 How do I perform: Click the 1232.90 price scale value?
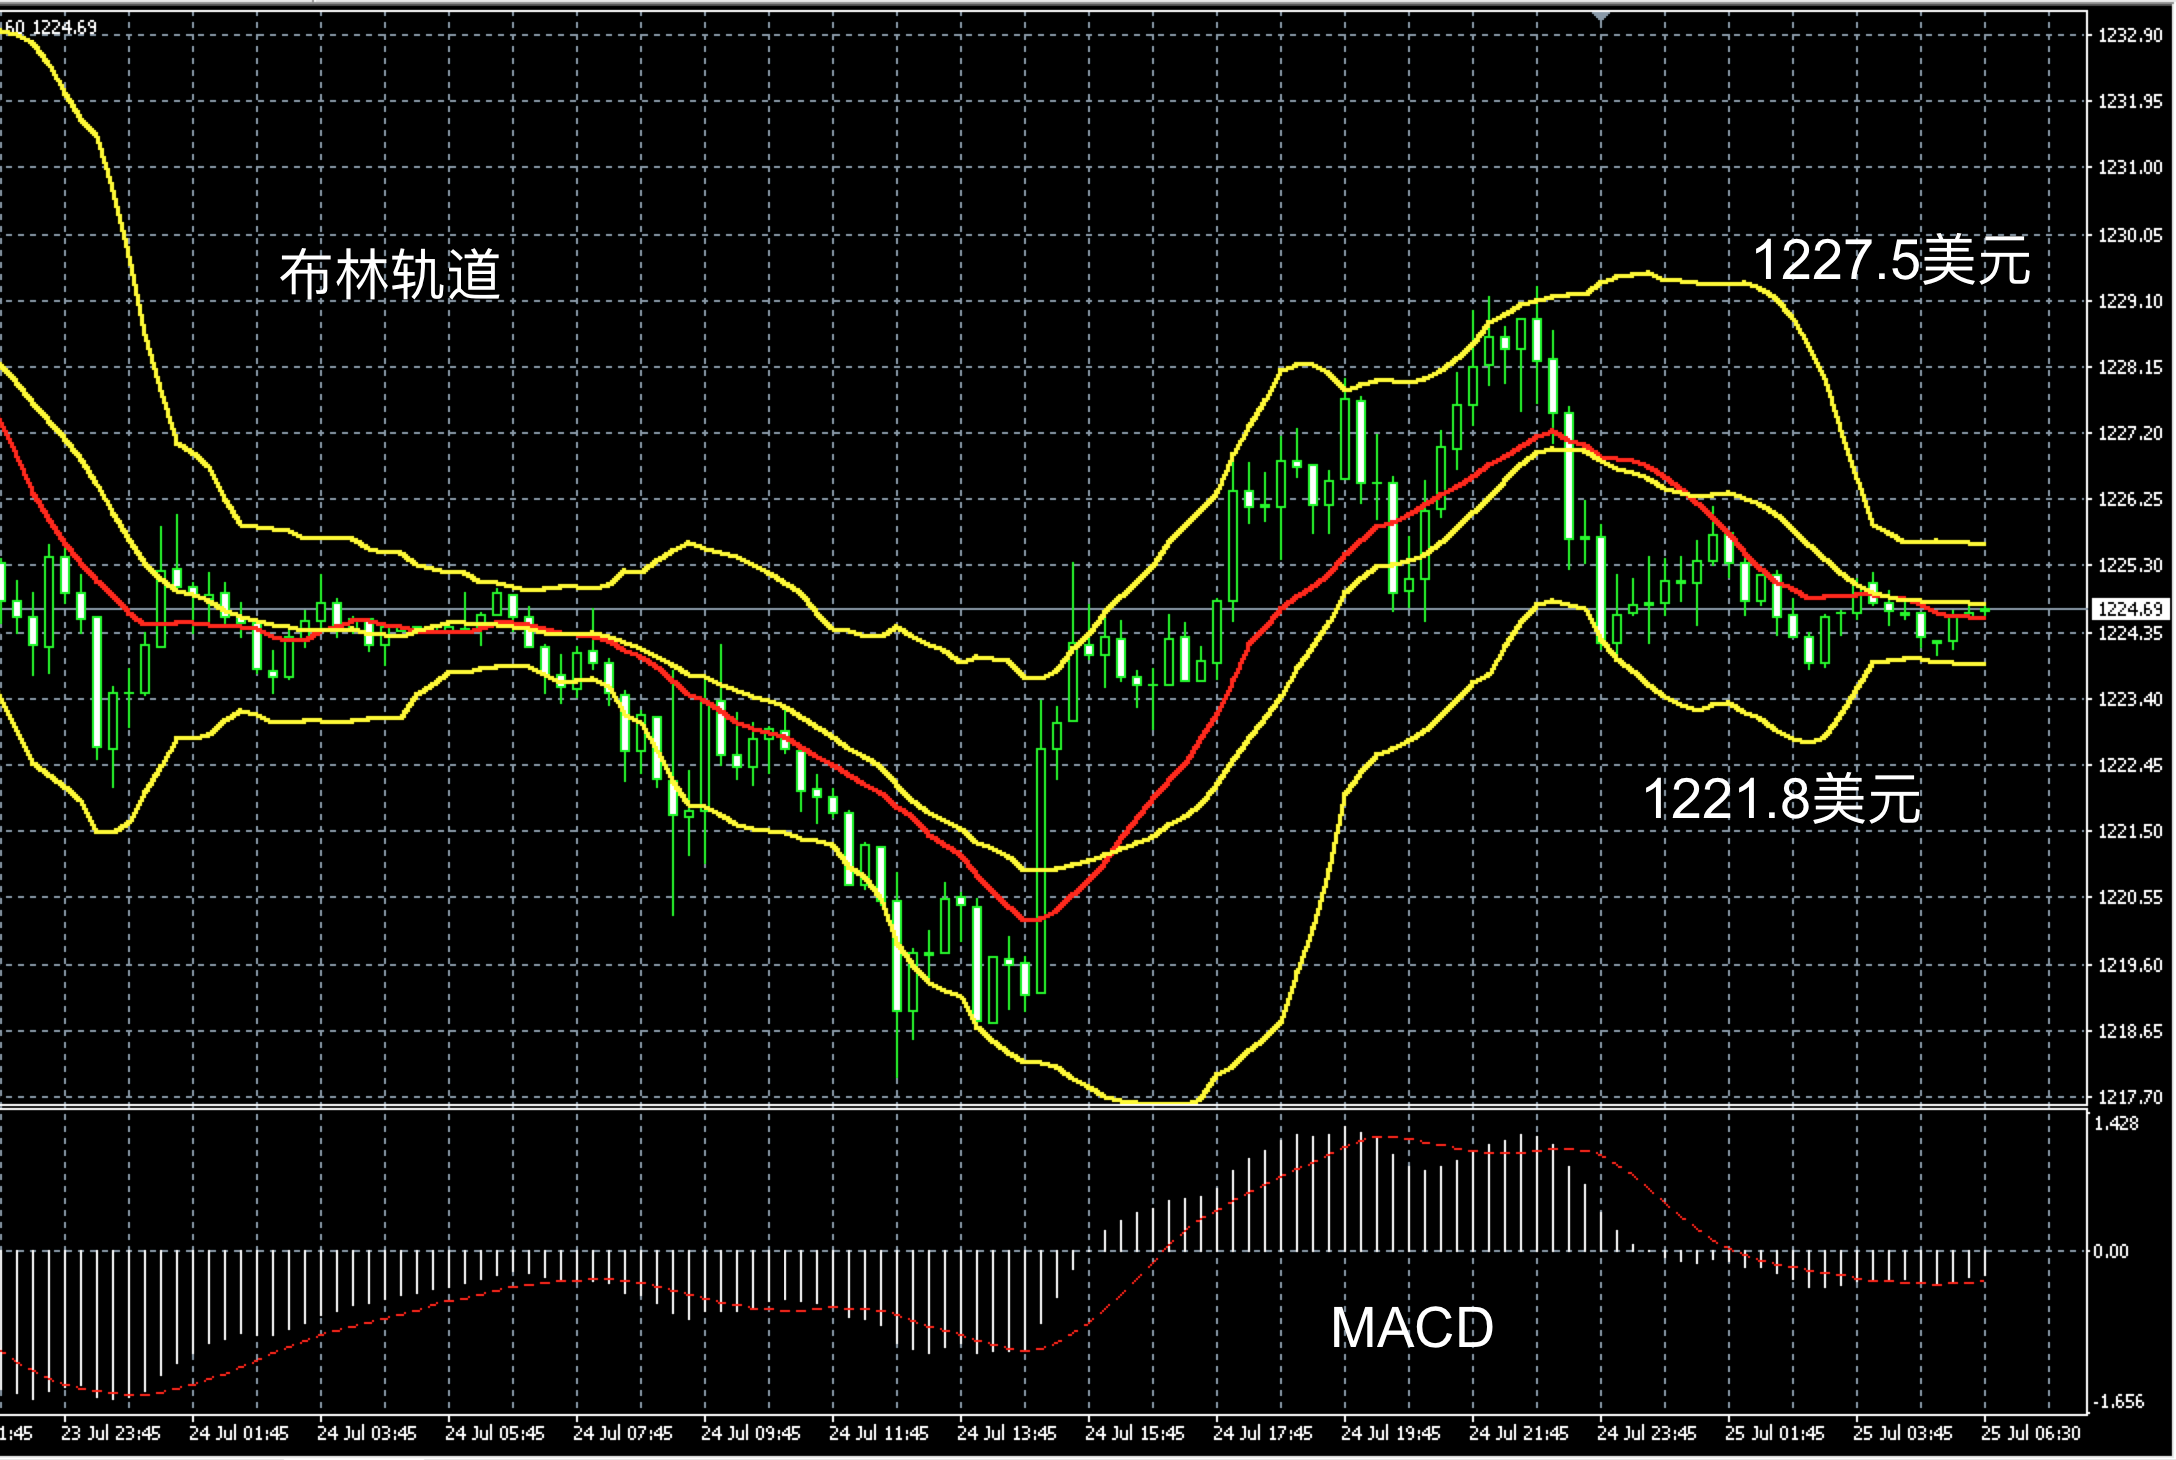2130,35
